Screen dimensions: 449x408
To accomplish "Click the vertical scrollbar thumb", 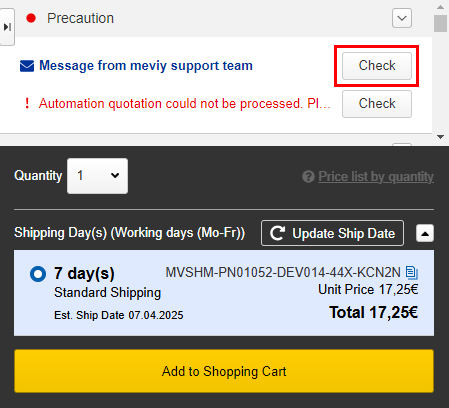I will 440,23.
